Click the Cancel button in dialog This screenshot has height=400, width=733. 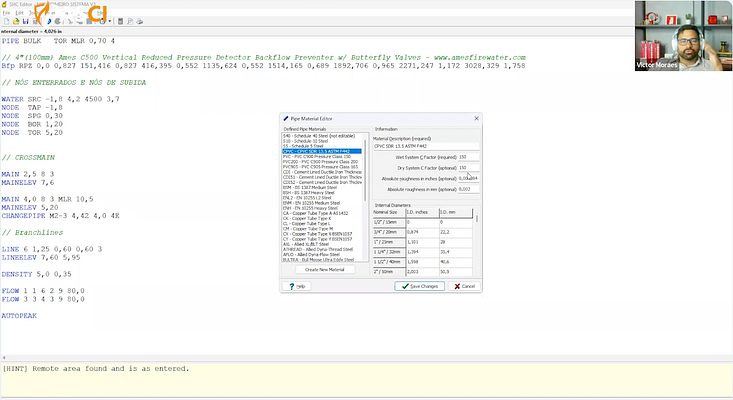click(464, 286)
